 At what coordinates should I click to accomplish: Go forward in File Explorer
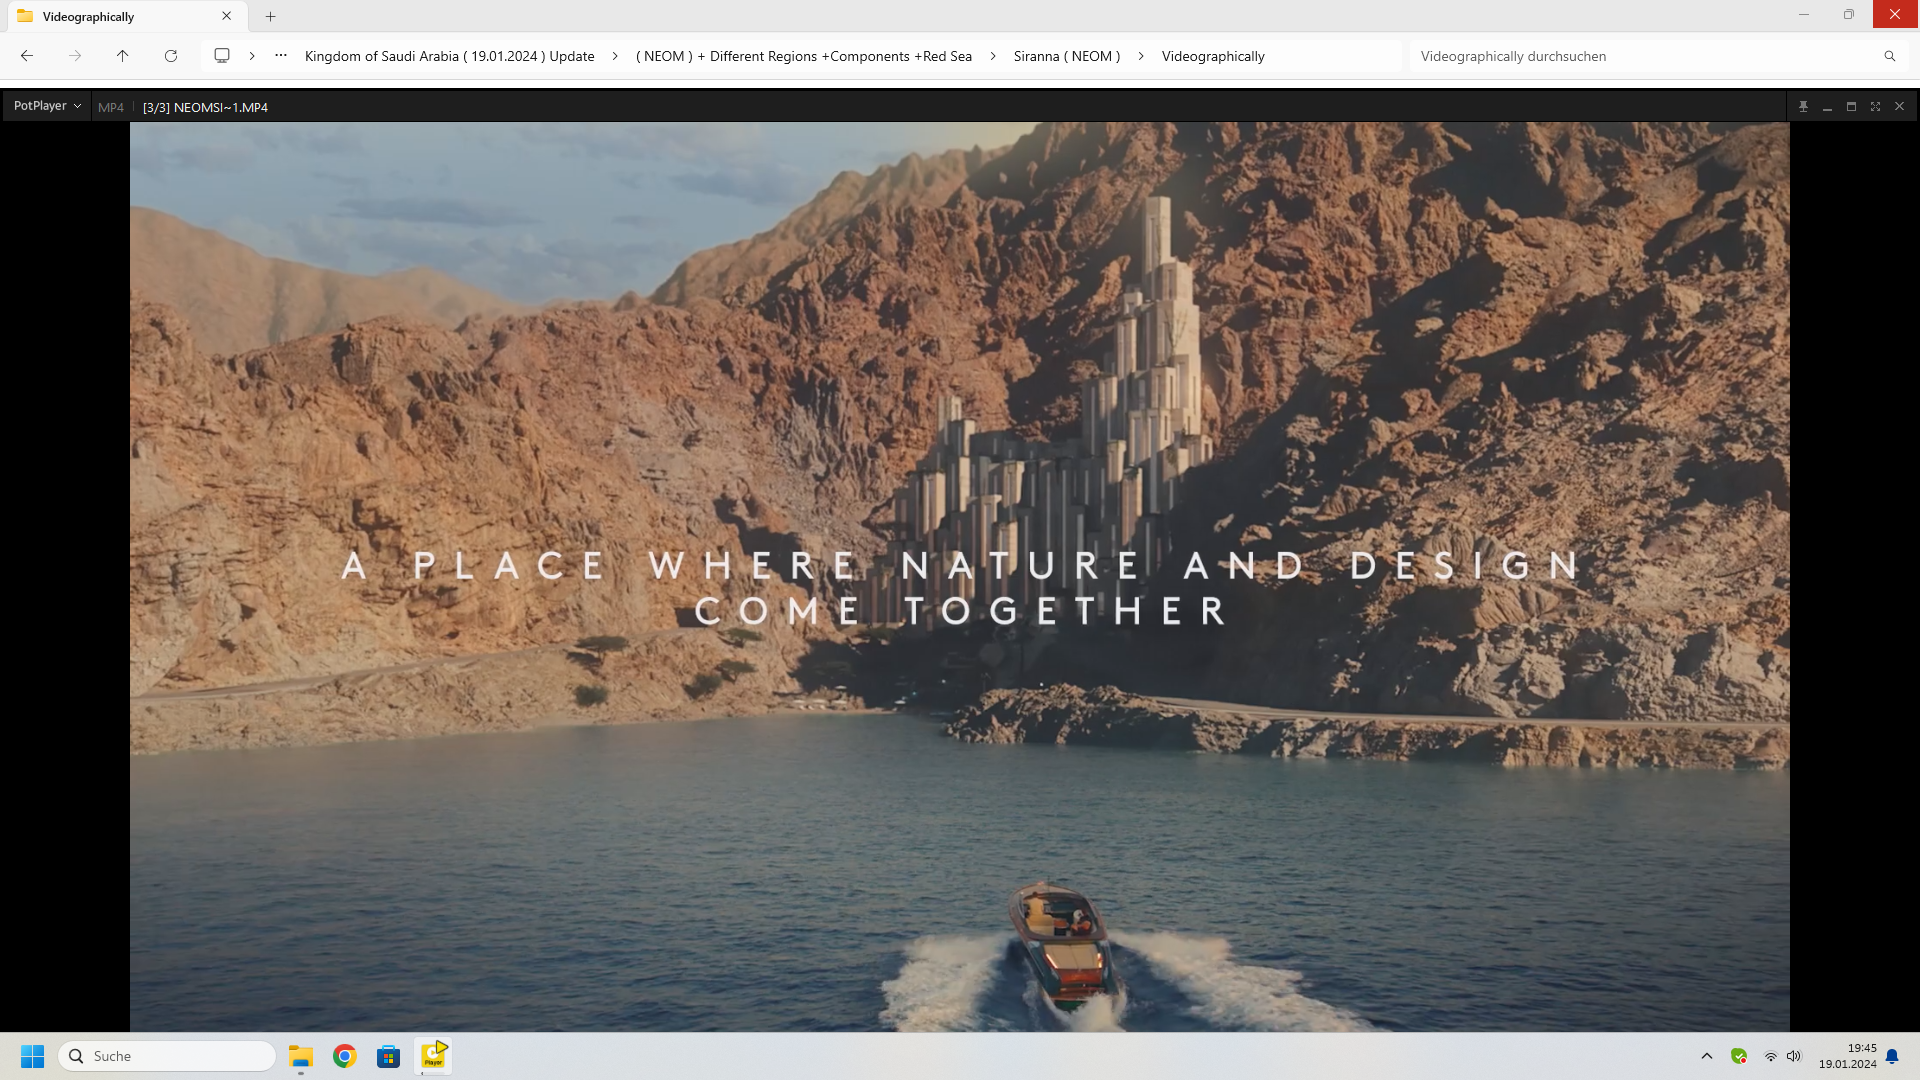tap(75, 56)
